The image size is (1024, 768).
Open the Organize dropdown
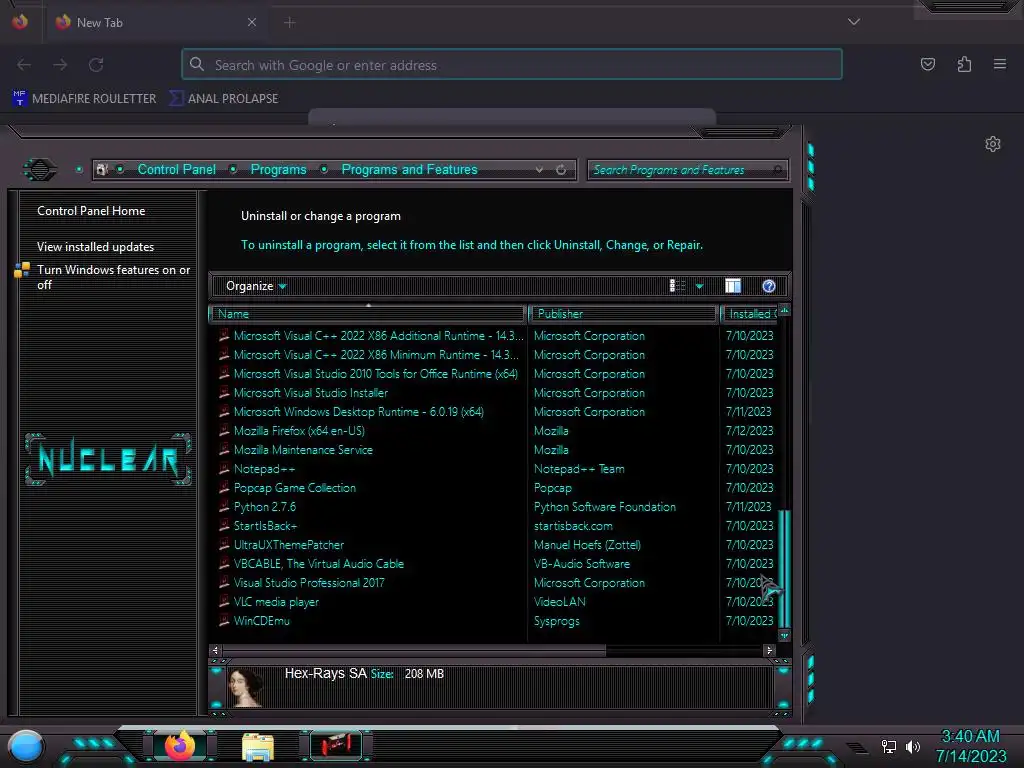(256, 286)
